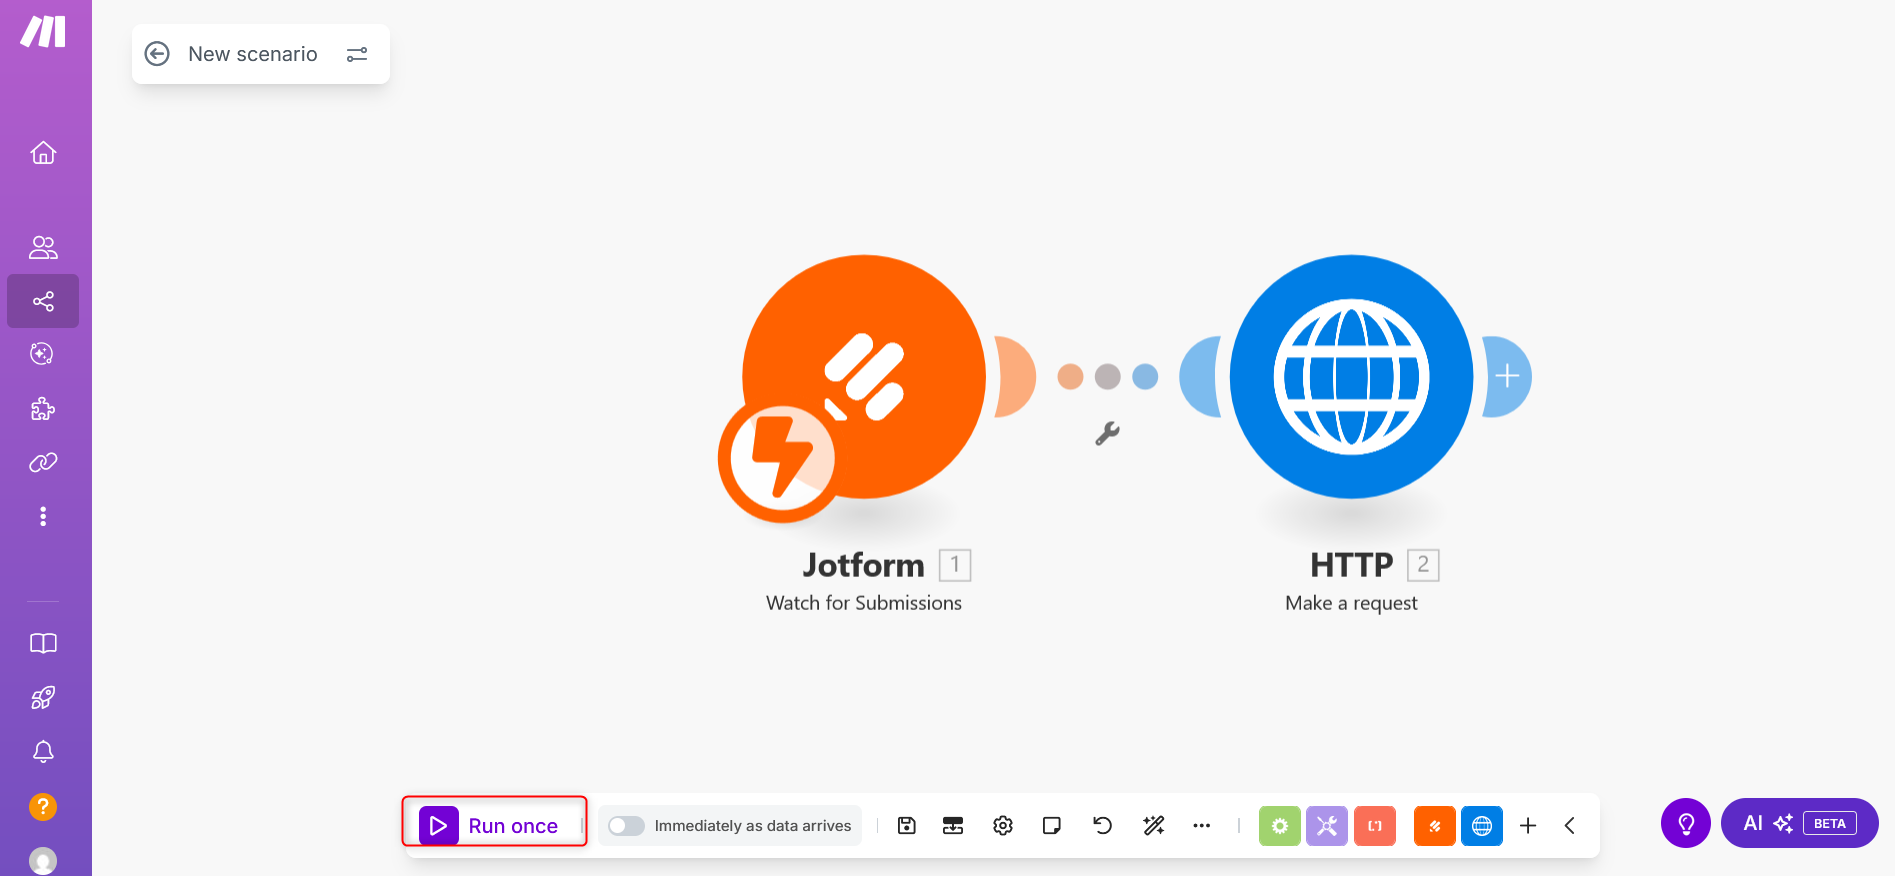The width and height of the screenshot is (1895, 876).
Task: Collapse favorites with the left chevron
Action: [1570, 825]
